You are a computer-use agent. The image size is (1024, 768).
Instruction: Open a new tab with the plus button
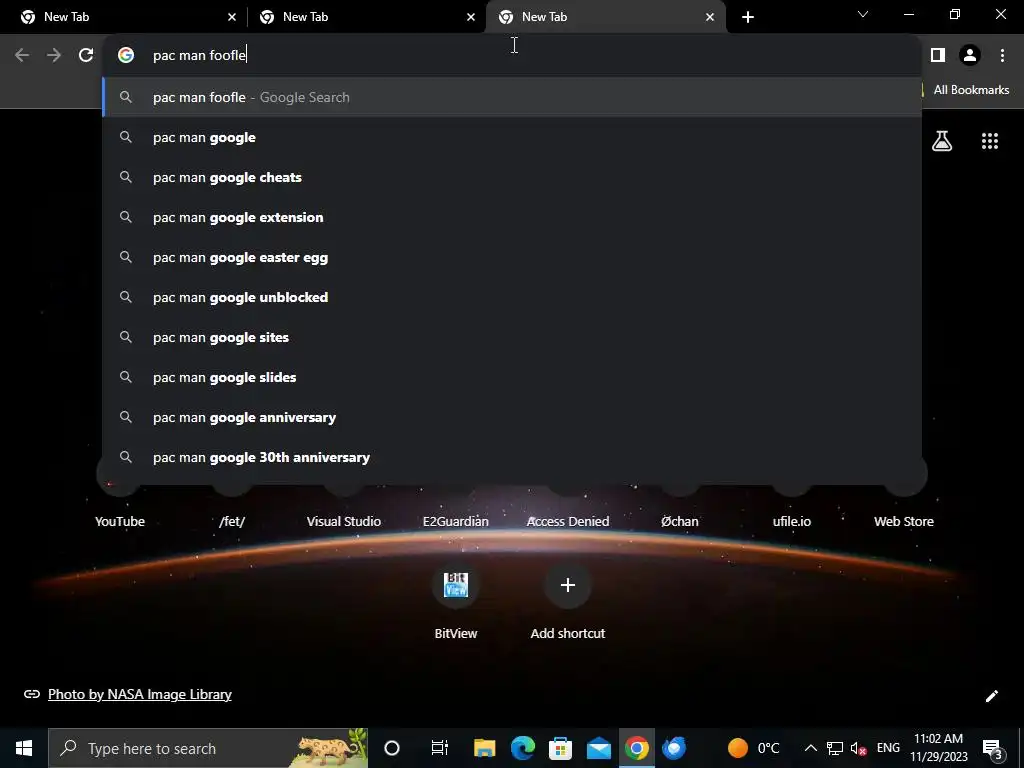748,17
